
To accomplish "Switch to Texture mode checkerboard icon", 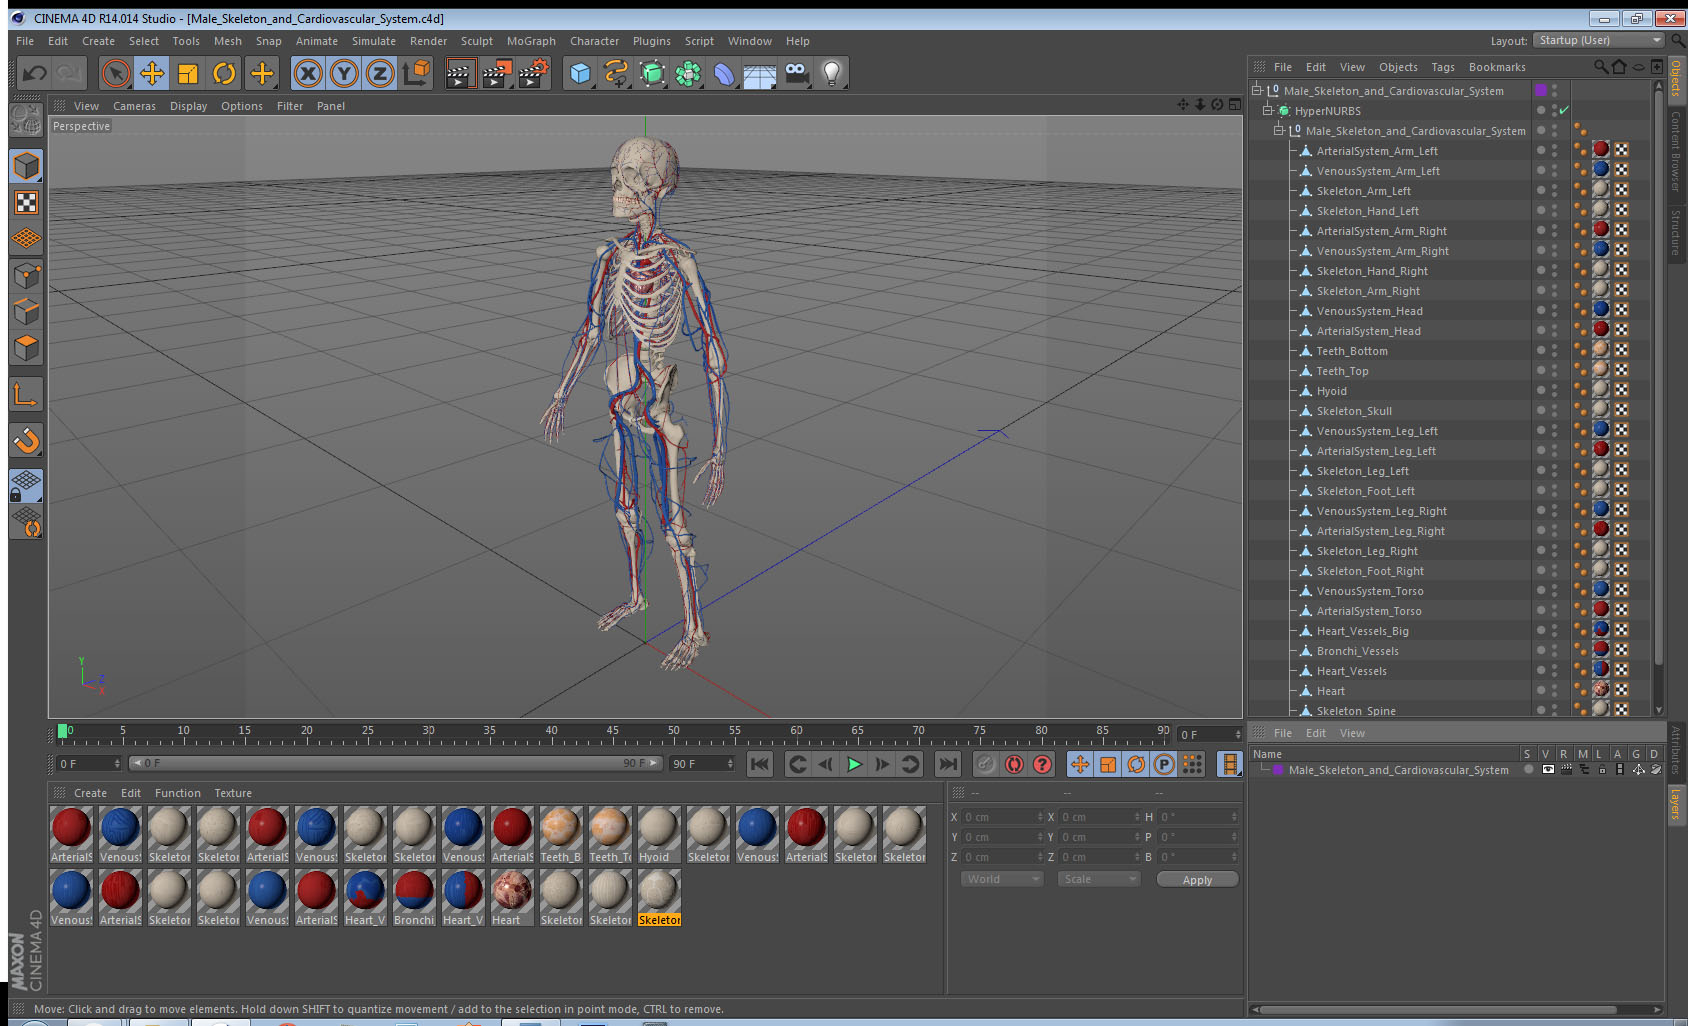I will coord(26,202).
